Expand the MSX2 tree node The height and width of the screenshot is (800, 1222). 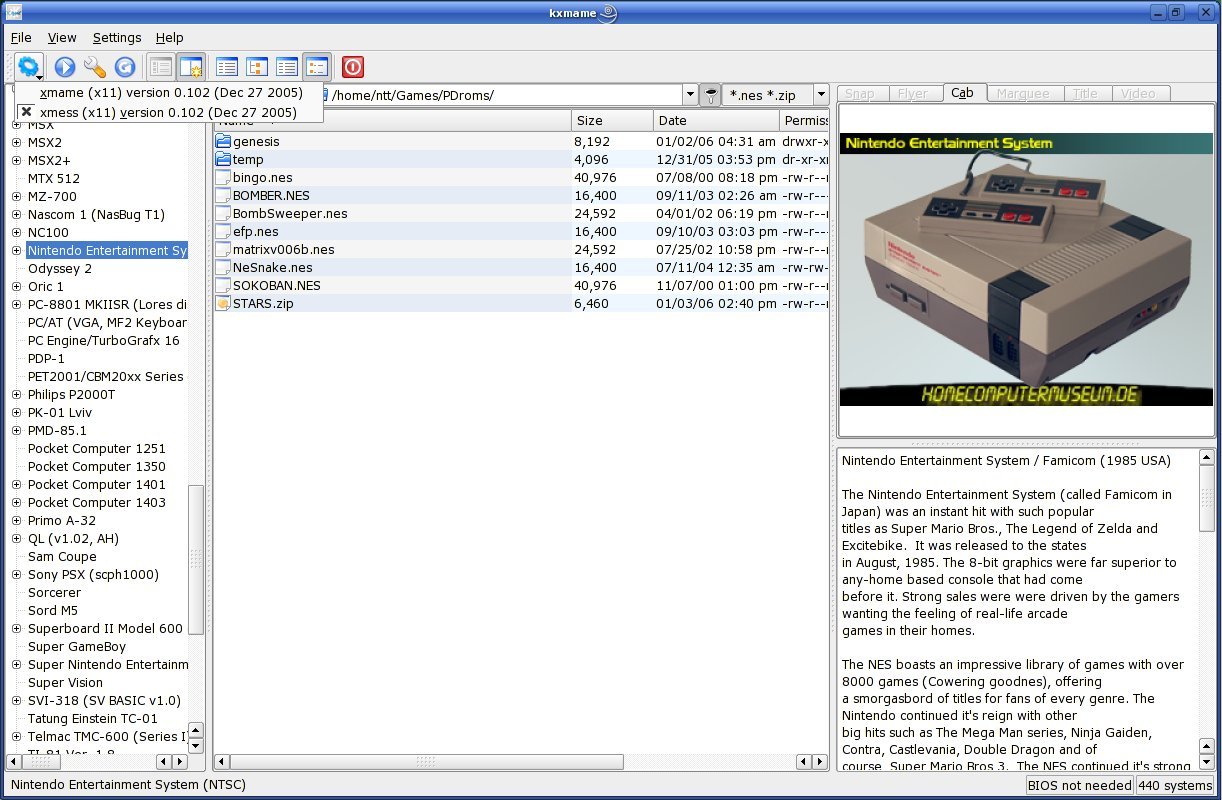point(16,143)
